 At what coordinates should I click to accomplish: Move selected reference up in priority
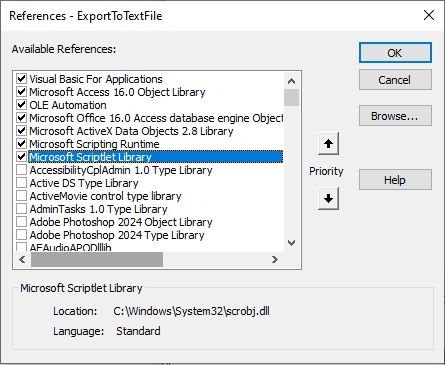tap(328, 144)
